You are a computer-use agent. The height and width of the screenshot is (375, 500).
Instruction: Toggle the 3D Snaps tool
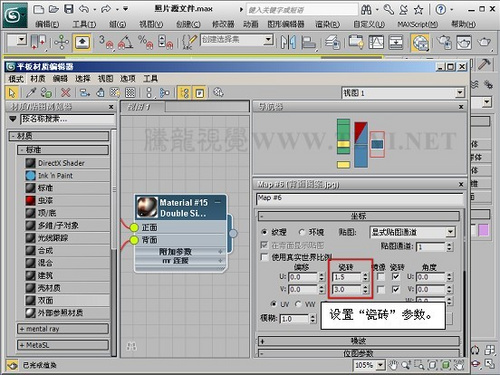(x=106, y=42)
